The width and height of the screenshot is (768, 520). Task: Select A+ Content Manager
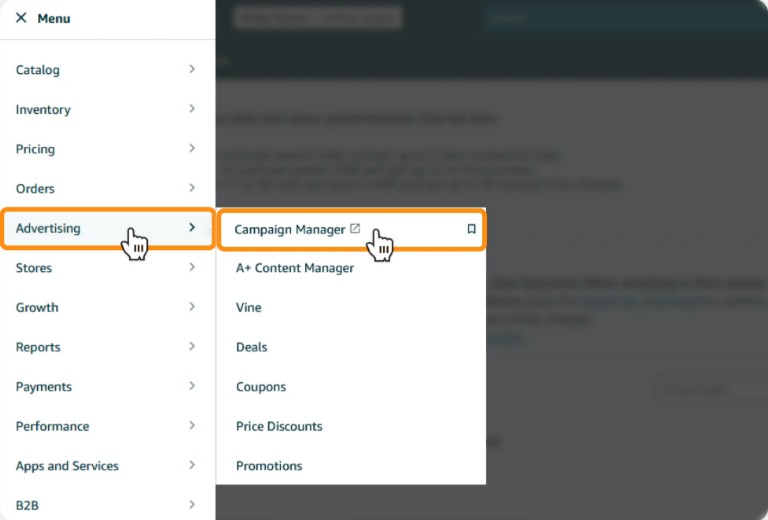click(x=295, y=268)
